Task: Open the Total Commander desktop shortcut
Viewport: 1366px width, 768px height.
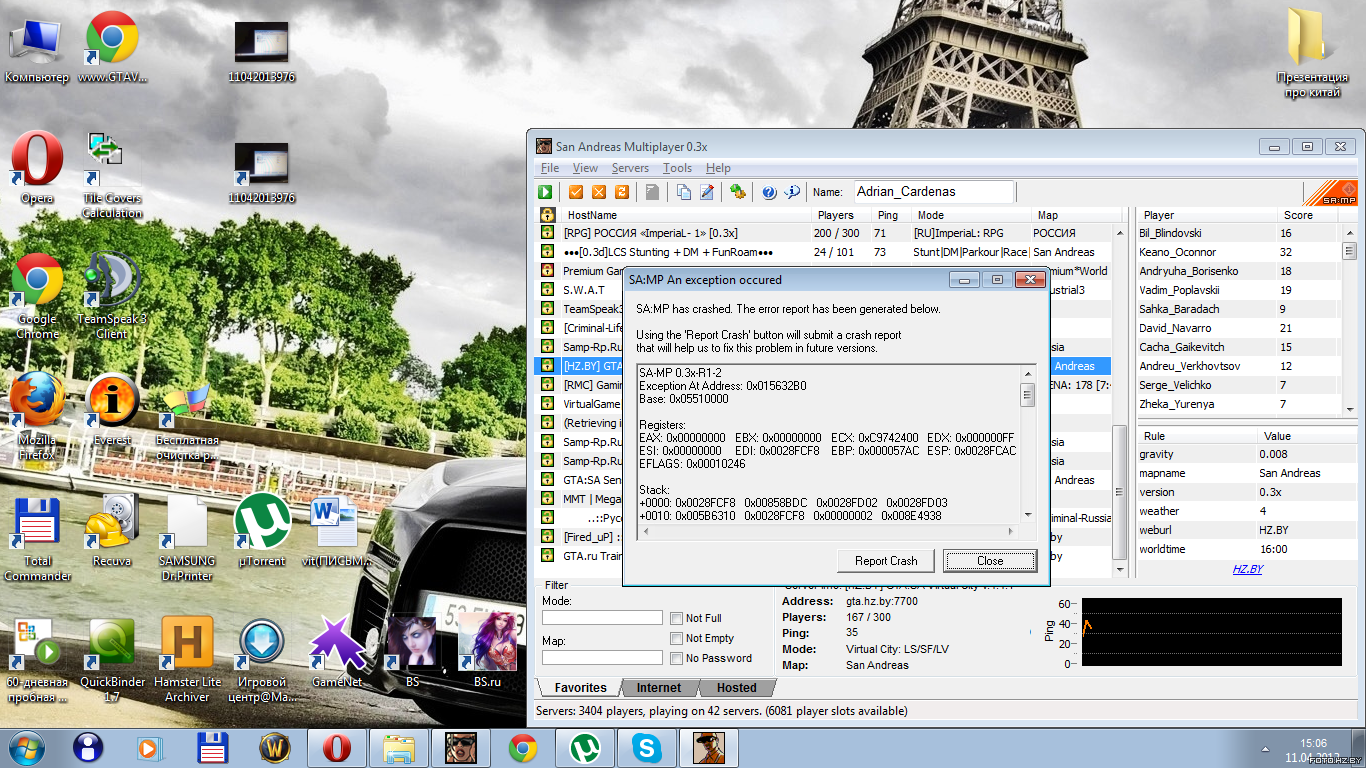Action: tap(37, 540)
